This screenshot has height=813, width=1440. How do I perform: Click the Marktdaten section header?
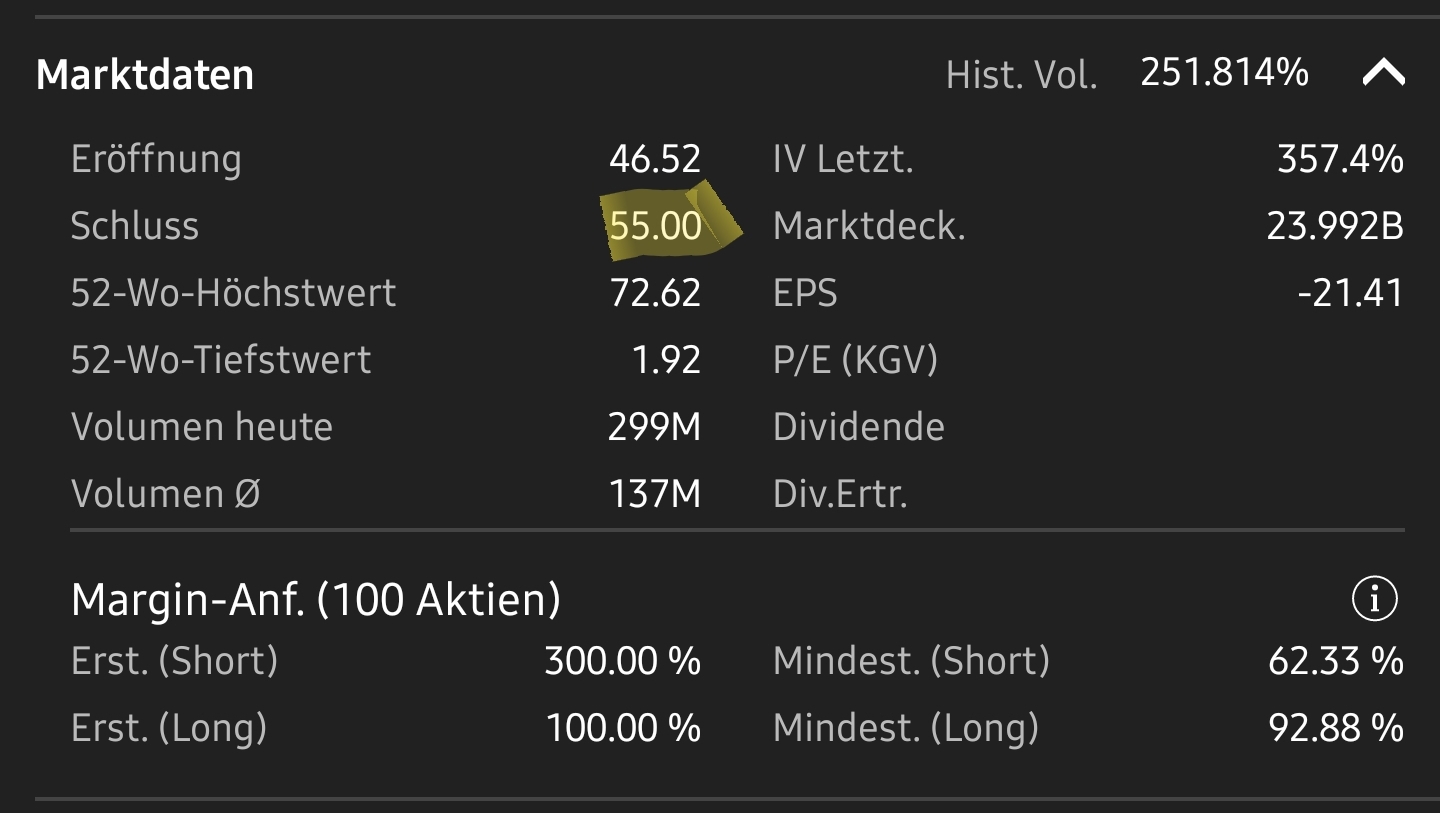click(x=145, y=75)
